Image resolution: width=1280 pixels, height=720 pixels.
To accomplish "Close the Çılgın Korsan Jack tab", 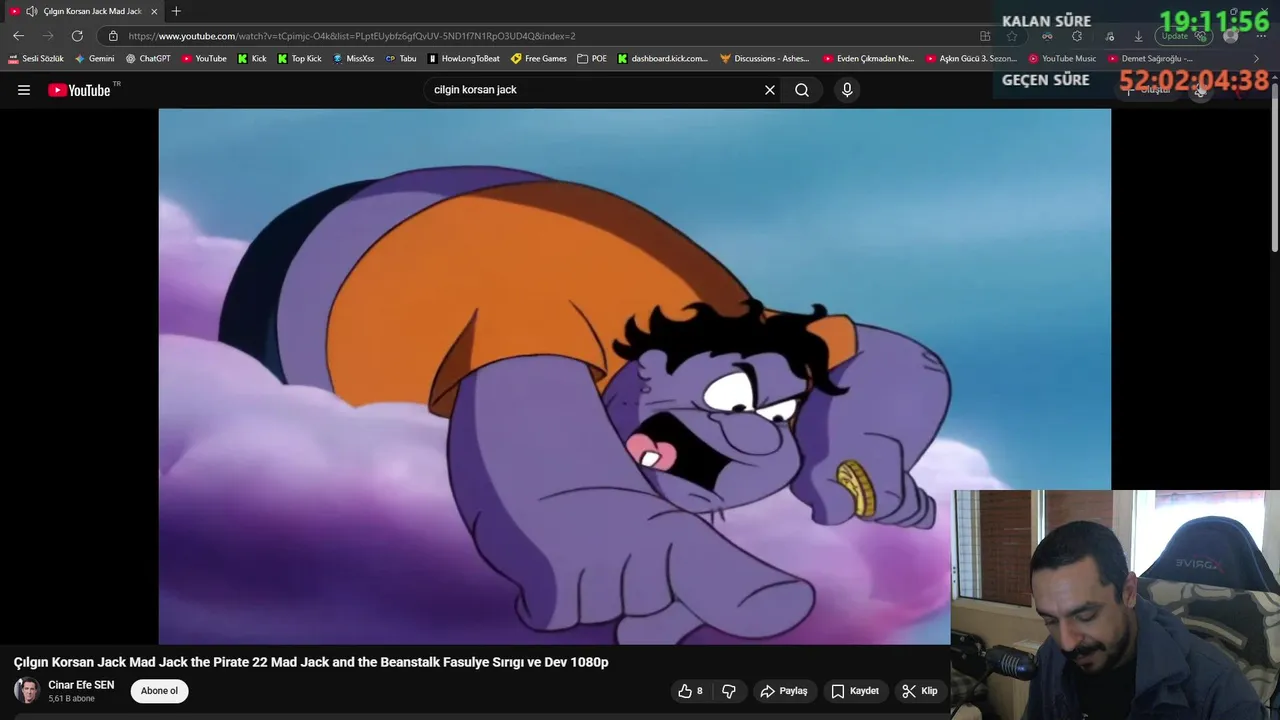I will [154, 11].
